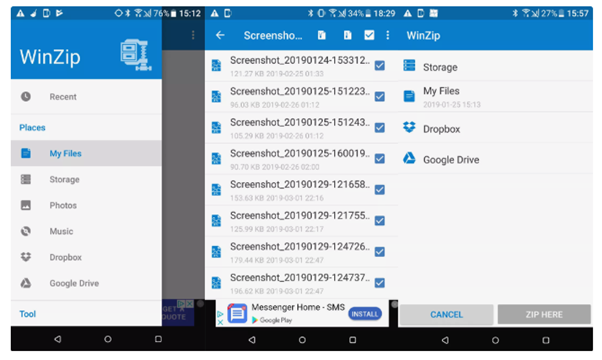602x360 pixels.
Task: Click the Photos picture icon in drawer
Action: click(x=26, y=205)
